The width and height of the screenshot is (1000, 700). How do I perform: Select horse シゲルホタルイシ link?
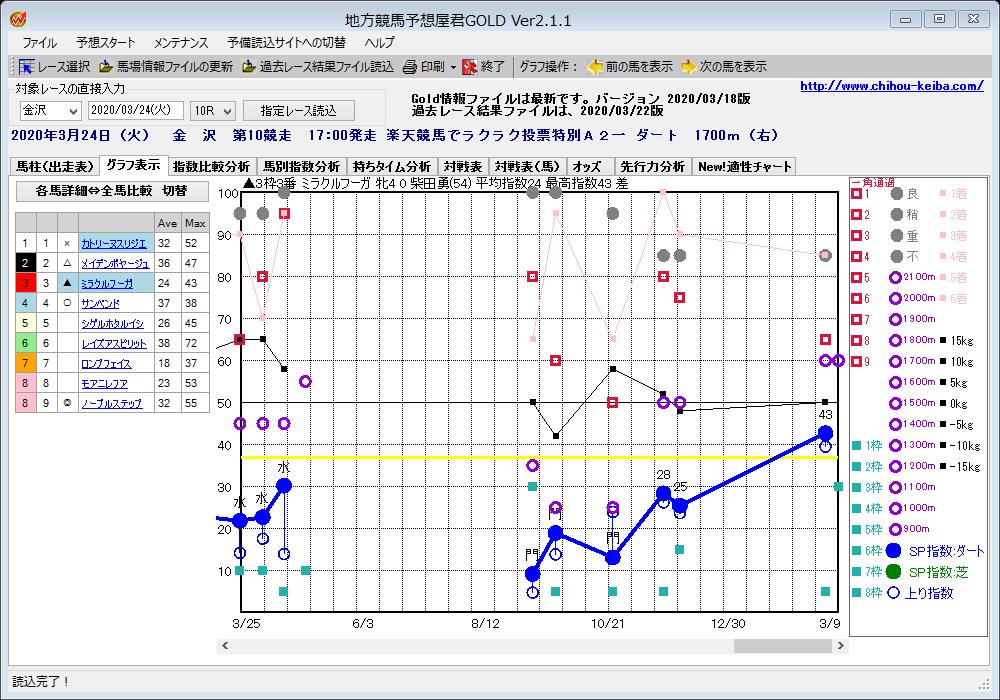click(112, 323)
